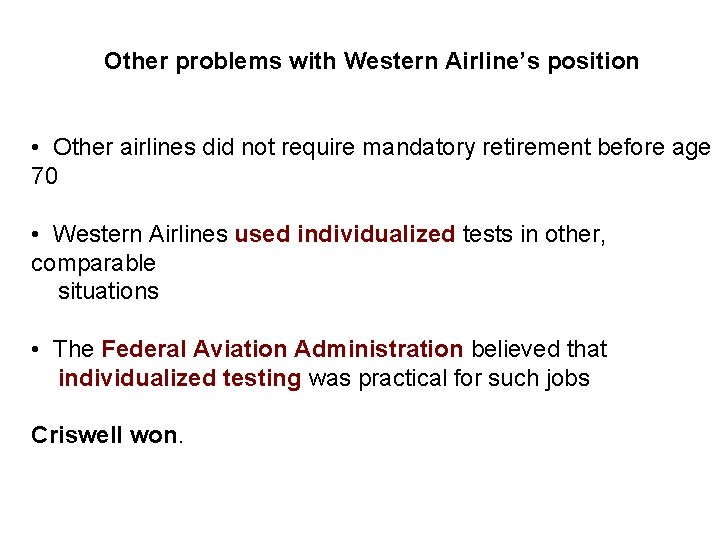Image resolution: width=720 pixels, height=540 pixels.
Task: Click the number 70
Action: click(x=44, y=177)
